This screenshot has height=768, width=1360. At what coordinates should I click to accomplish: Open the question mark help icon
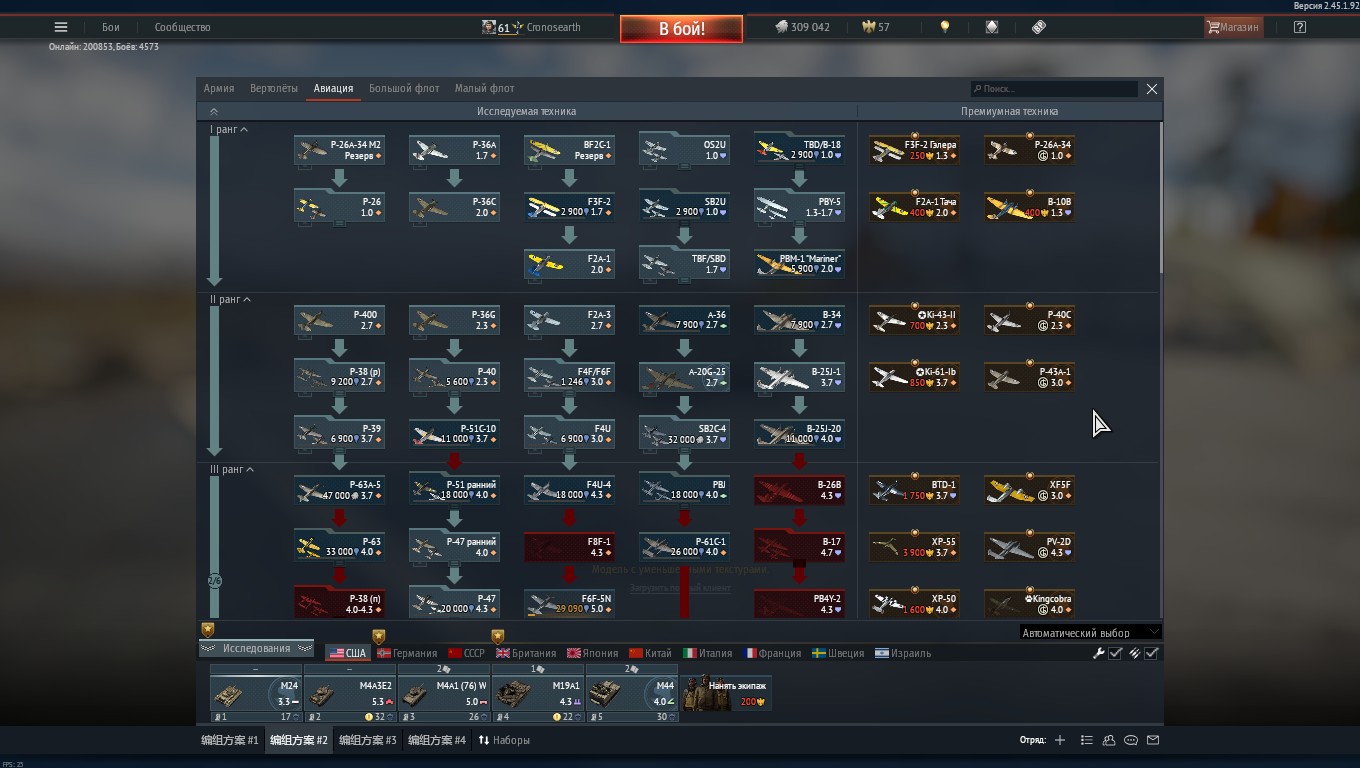click(x=1300, y=27)
